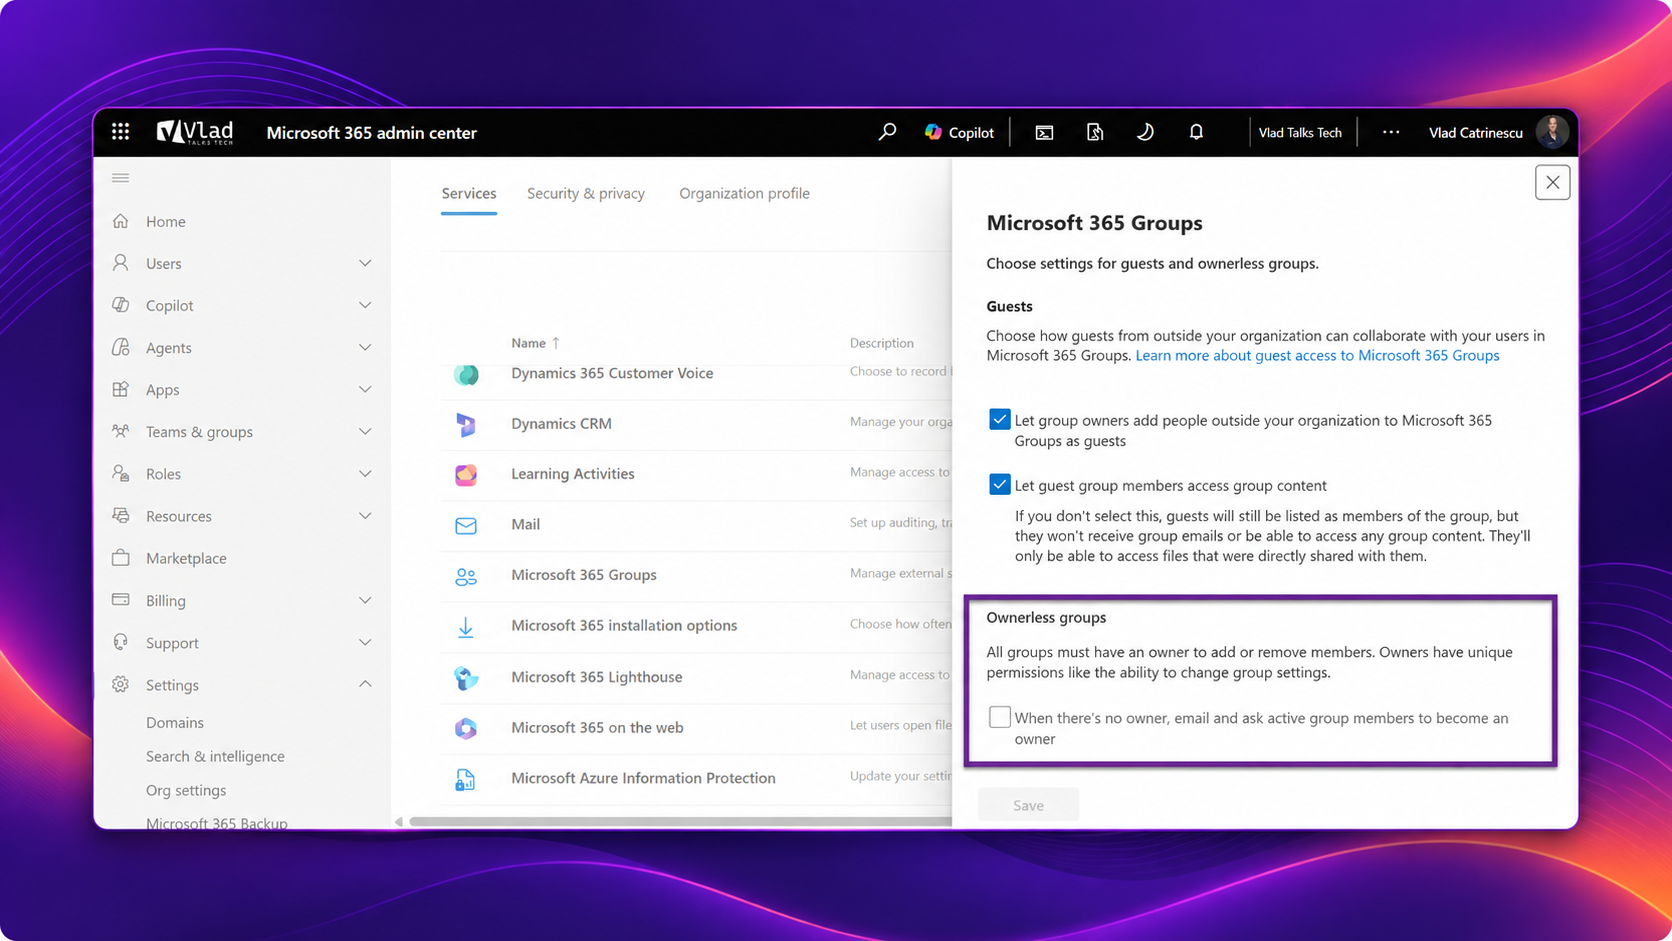Uncheck let group owners add guests
The image size is (1672, 941).
999,420
